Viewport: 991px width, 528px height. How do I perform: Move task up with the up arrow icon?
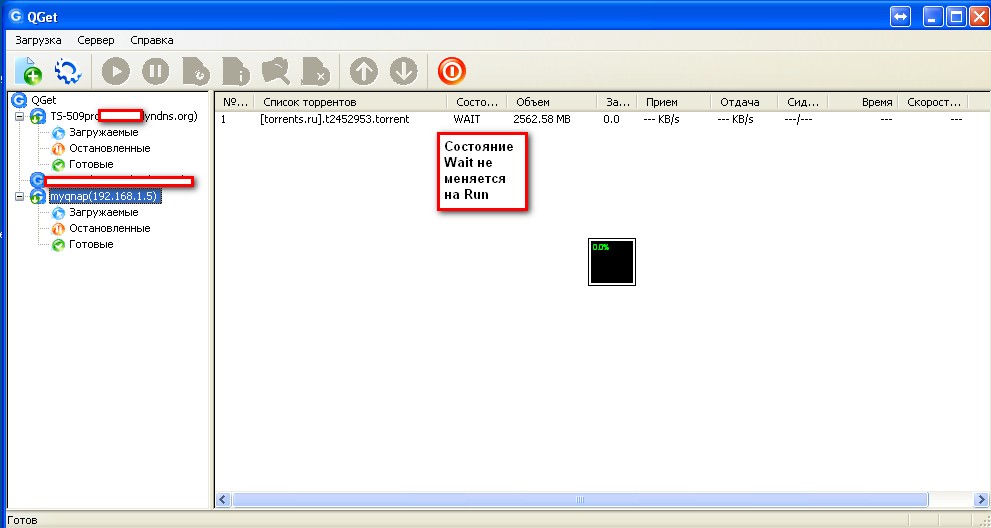click(x=364, y=71)
